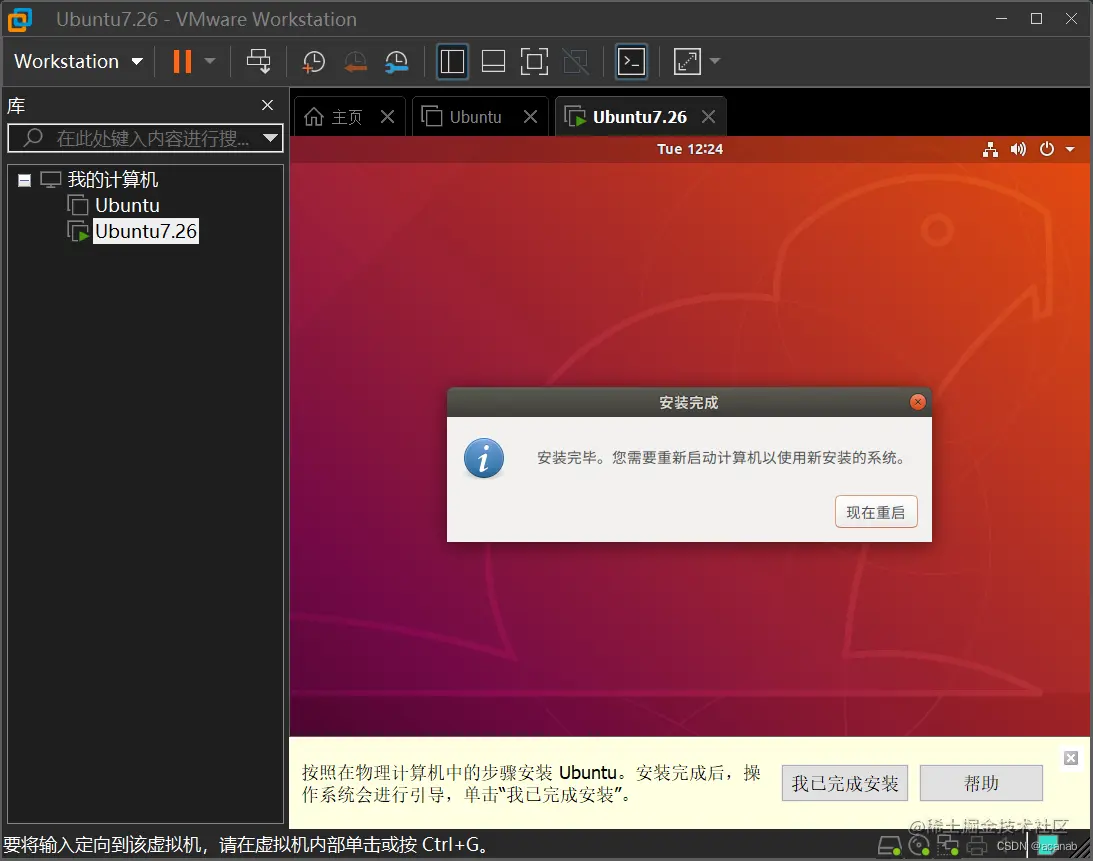The height and width of the screenshot is (861, 1093).
Task: Click the network adapter status icon
Action: pyautogui.click(x=948, y=845)
